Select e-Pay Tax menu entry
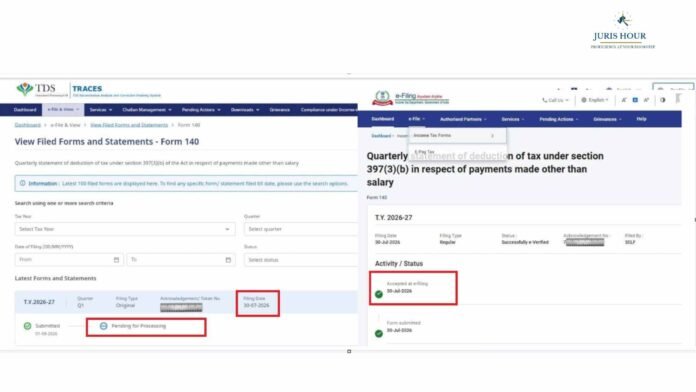This screenshot has height=392, width=696. click(x=424, y=152)
